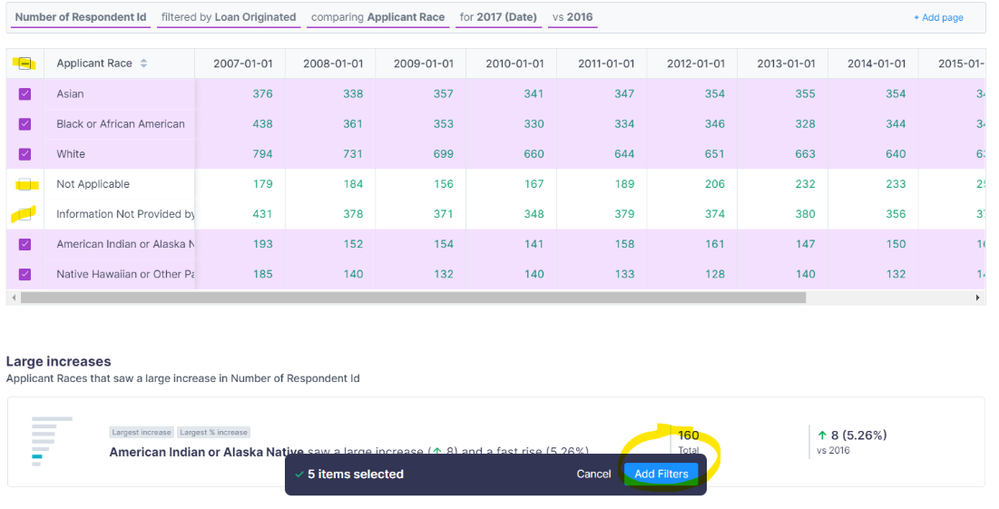Click the 2007-01-01 column header
999x509 pixels.
tap(240, 63)
